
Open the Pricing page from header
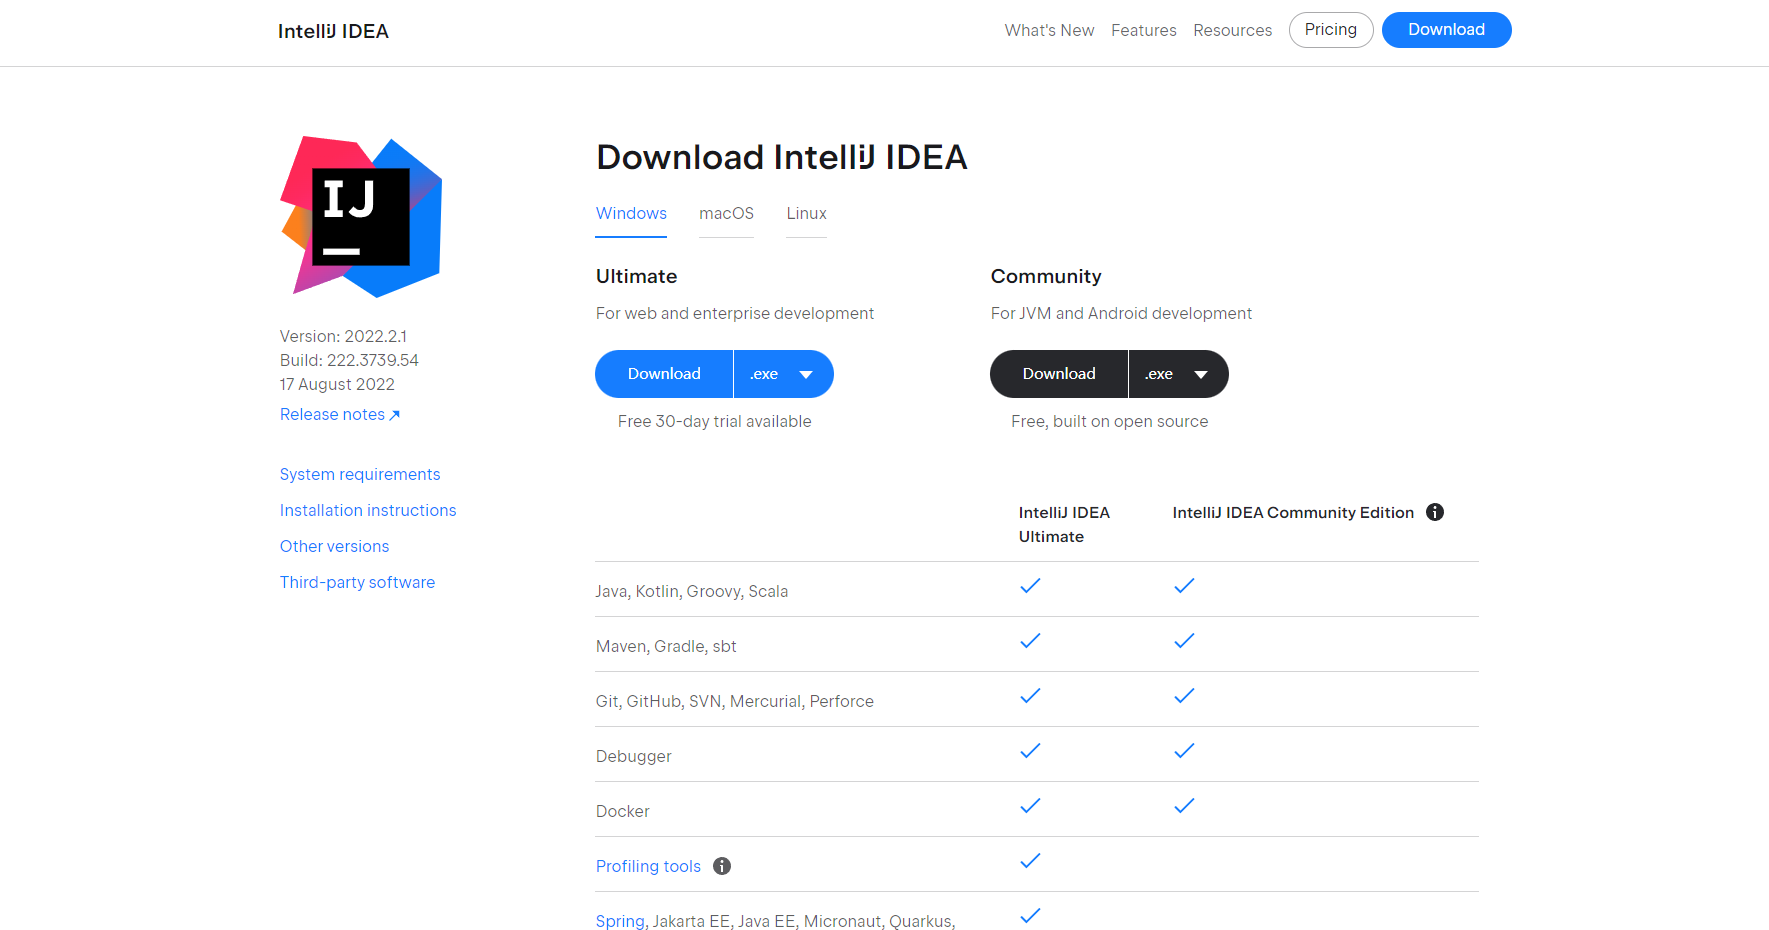(x=1330, y=30)
